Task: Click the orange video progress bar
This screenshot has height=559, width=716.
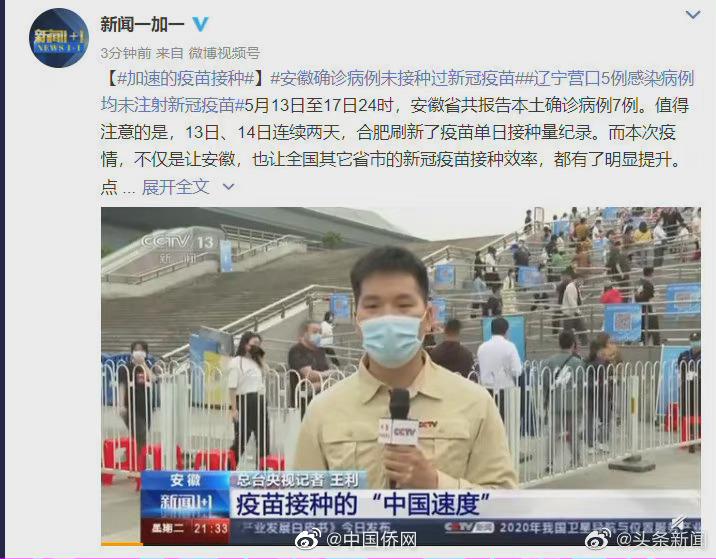Action: [122, 544]
